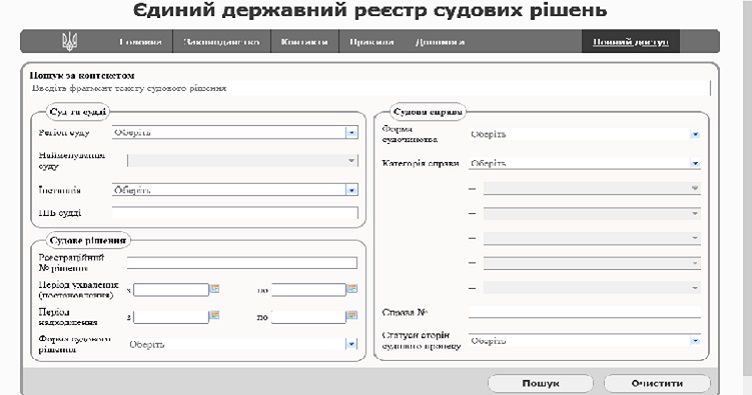Expand the Форма судочинства dropdown
This screenshot has height=395, width=752.
695,135
